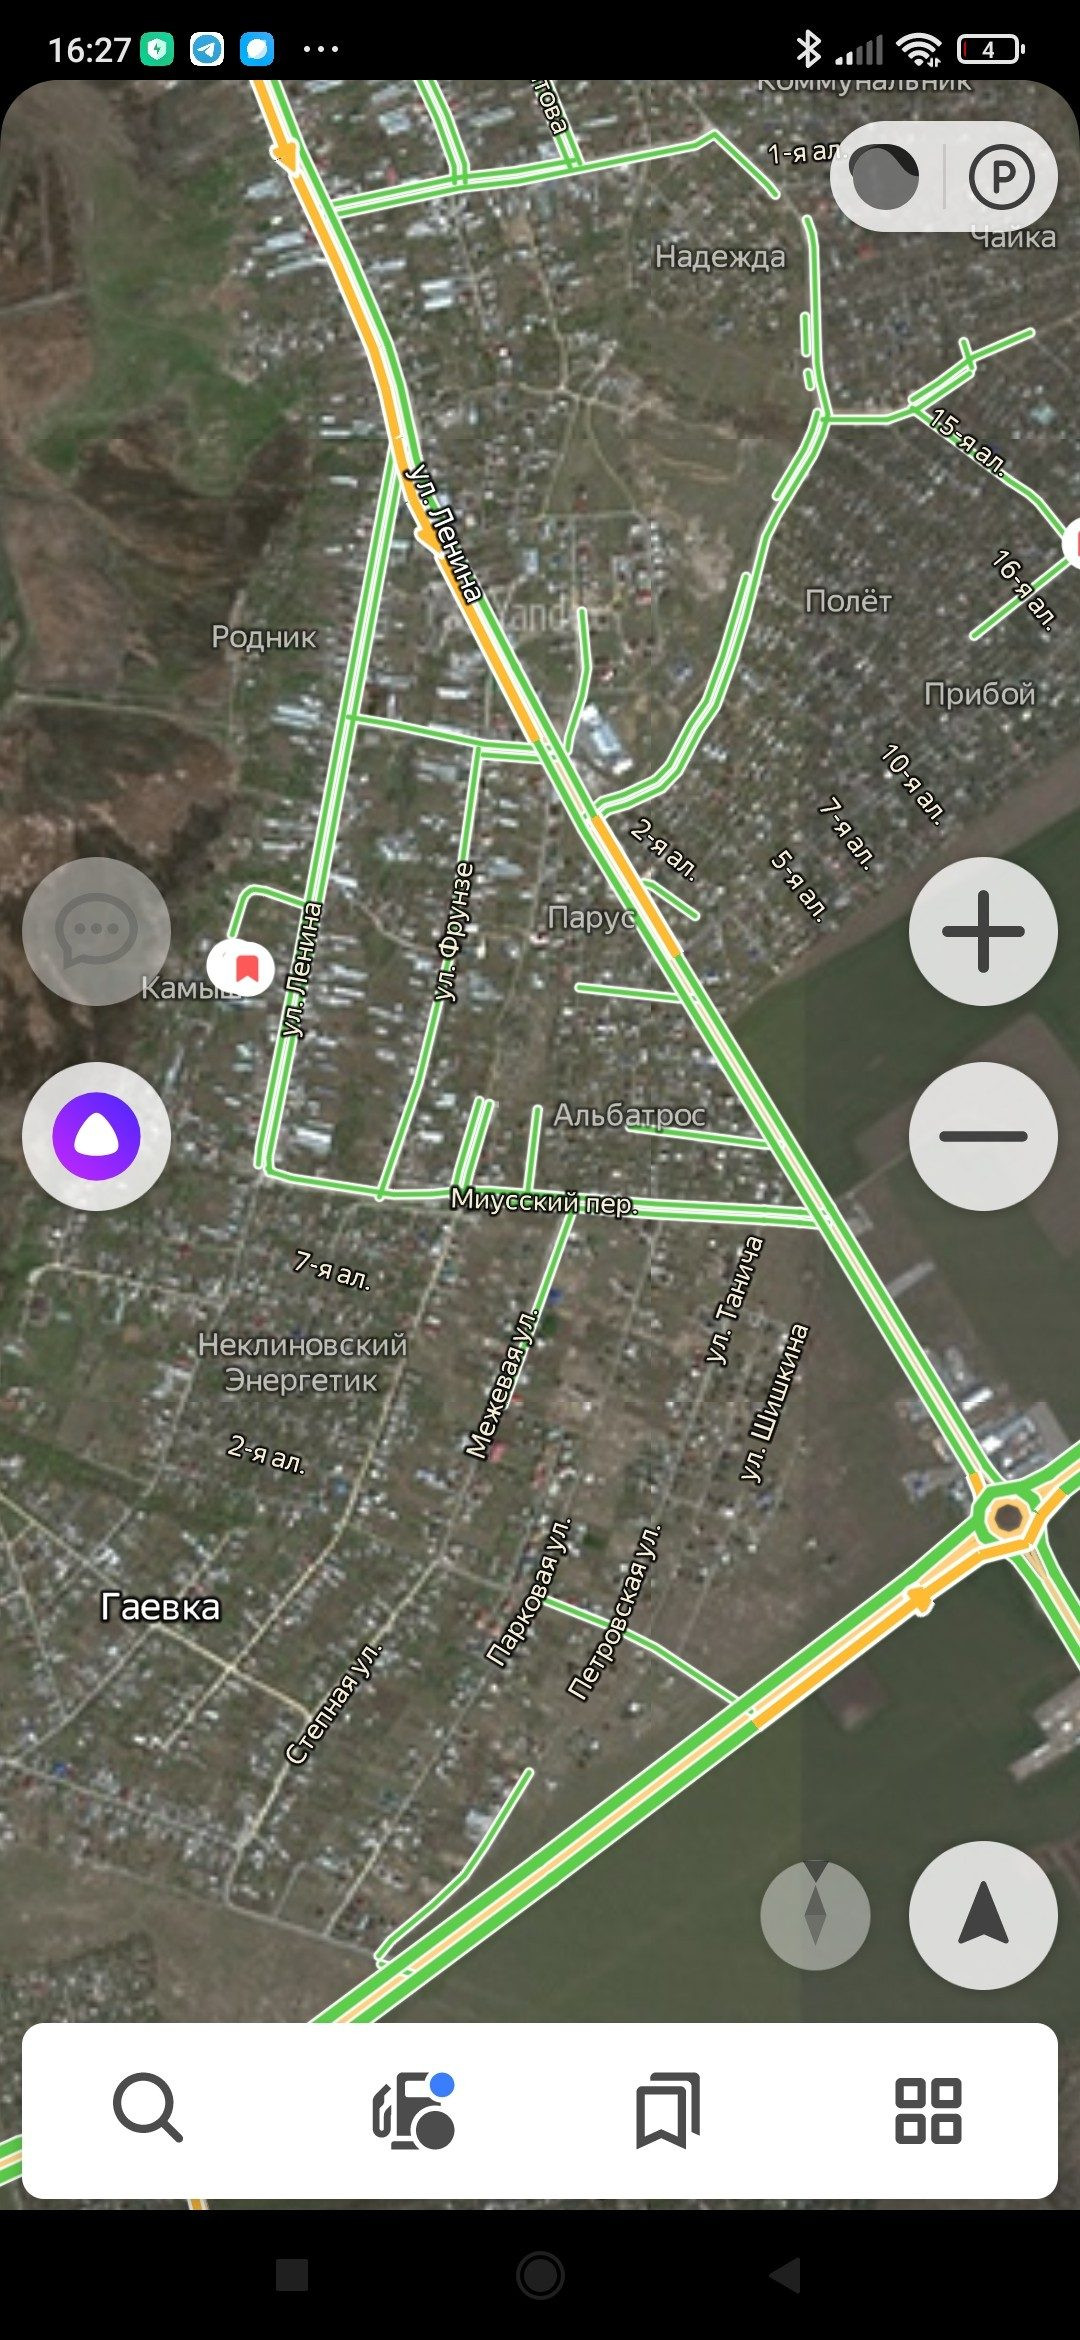Tap the roundabout on the highway
Viewport: 1080px width, 2340px height.
click(x=1007, y=1516)
